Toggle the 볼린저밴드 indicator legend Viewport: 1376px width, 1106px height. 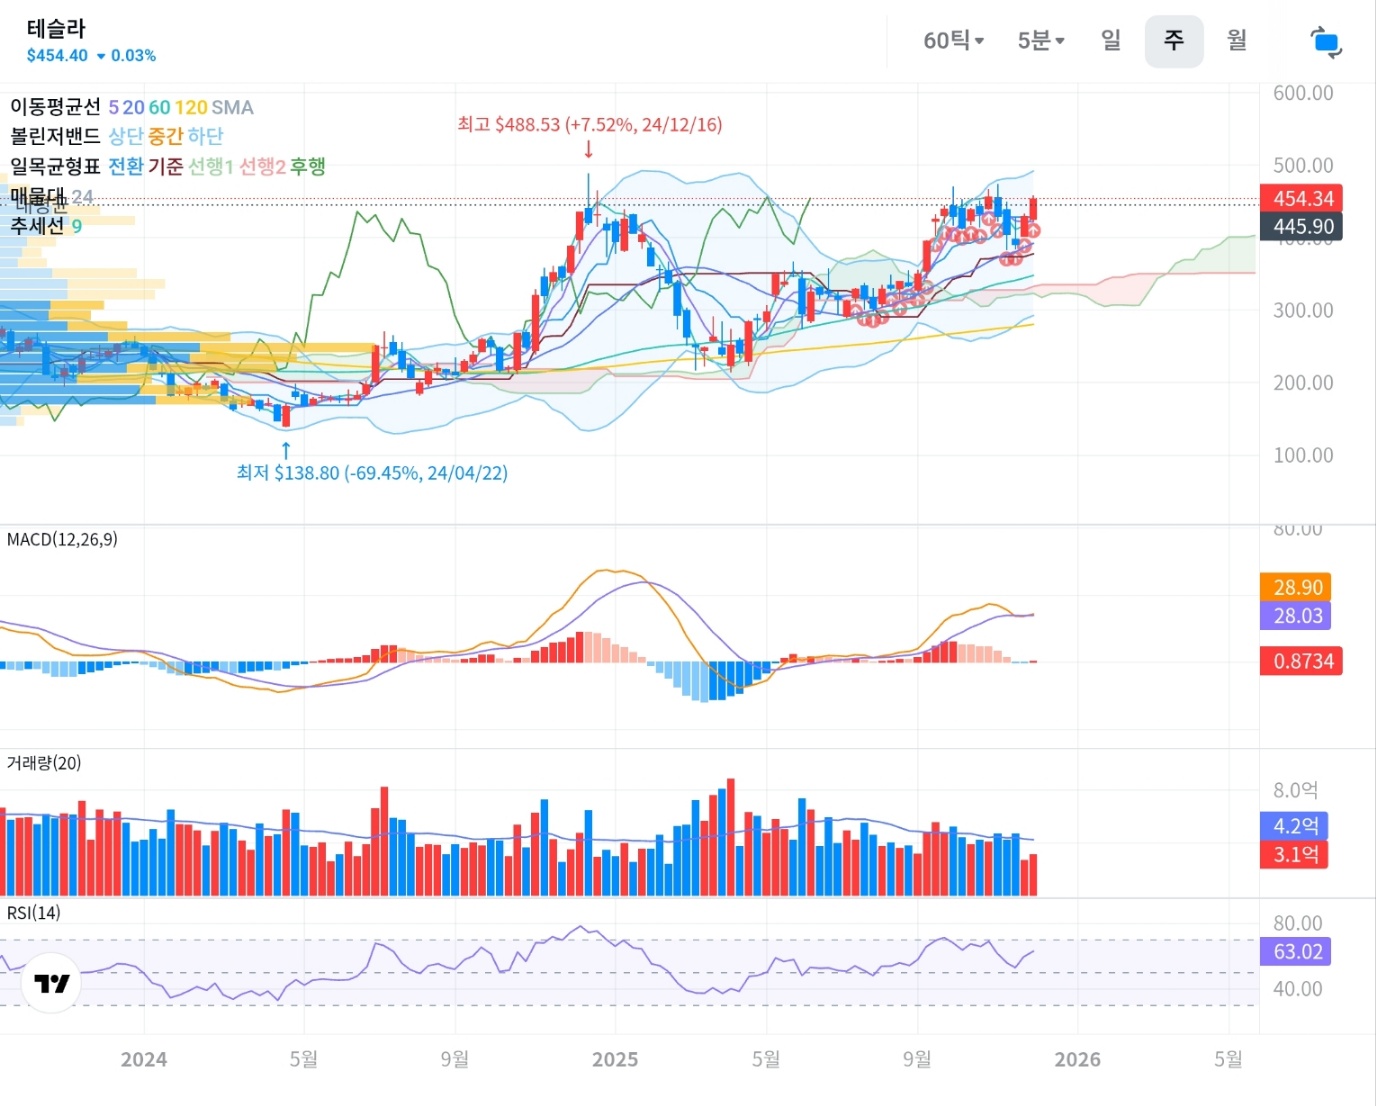coord(55,136)
